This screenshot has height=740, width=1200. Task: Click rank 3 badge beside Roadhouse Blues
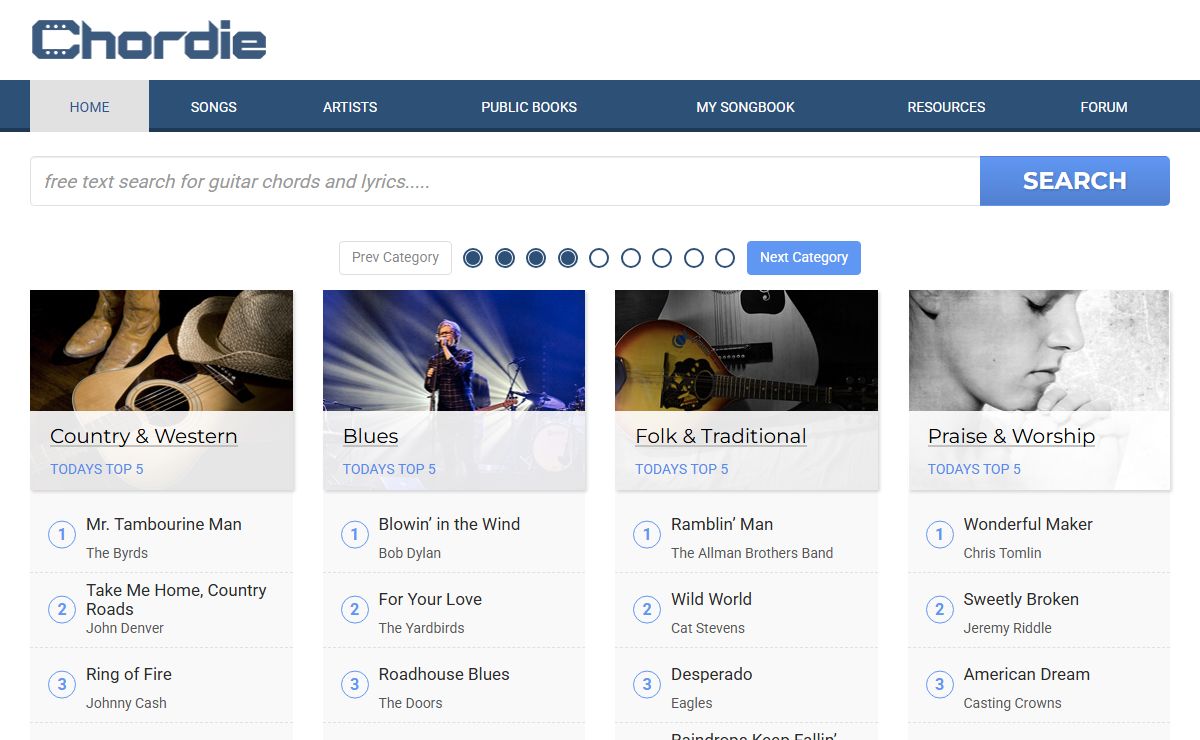coord(354,685)
